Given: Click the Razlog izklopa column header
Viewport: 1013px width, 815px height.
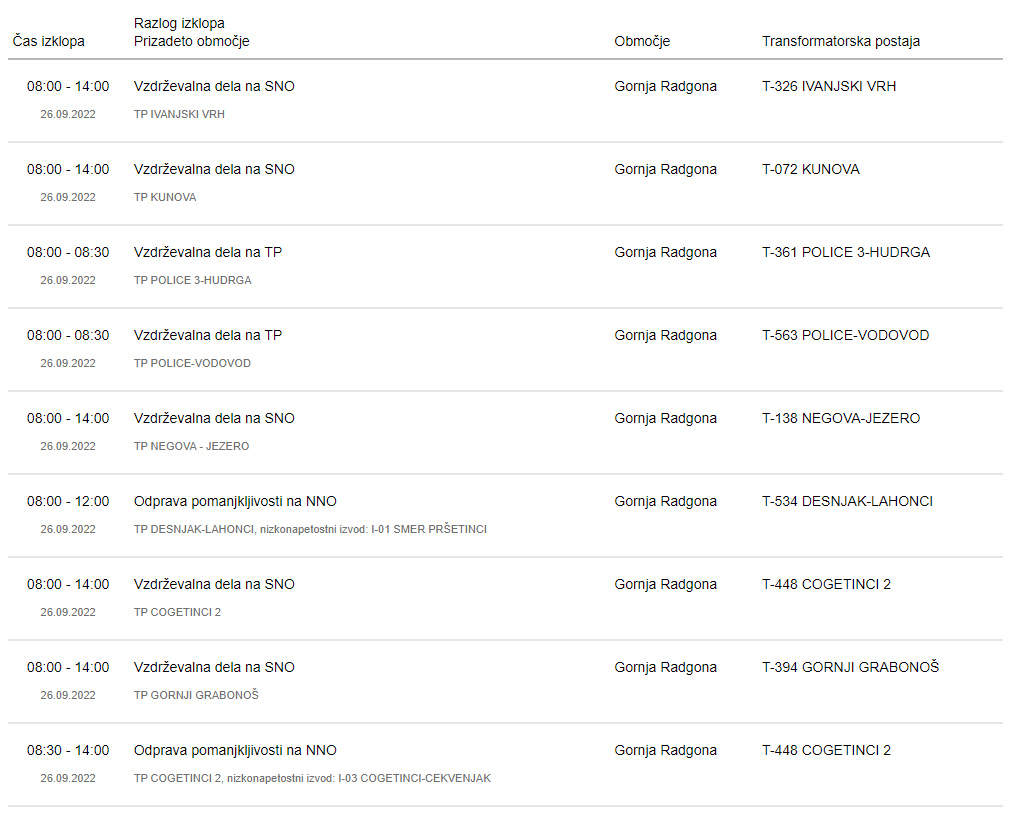Looking at the screenshot, I should [x=179, y=23].
